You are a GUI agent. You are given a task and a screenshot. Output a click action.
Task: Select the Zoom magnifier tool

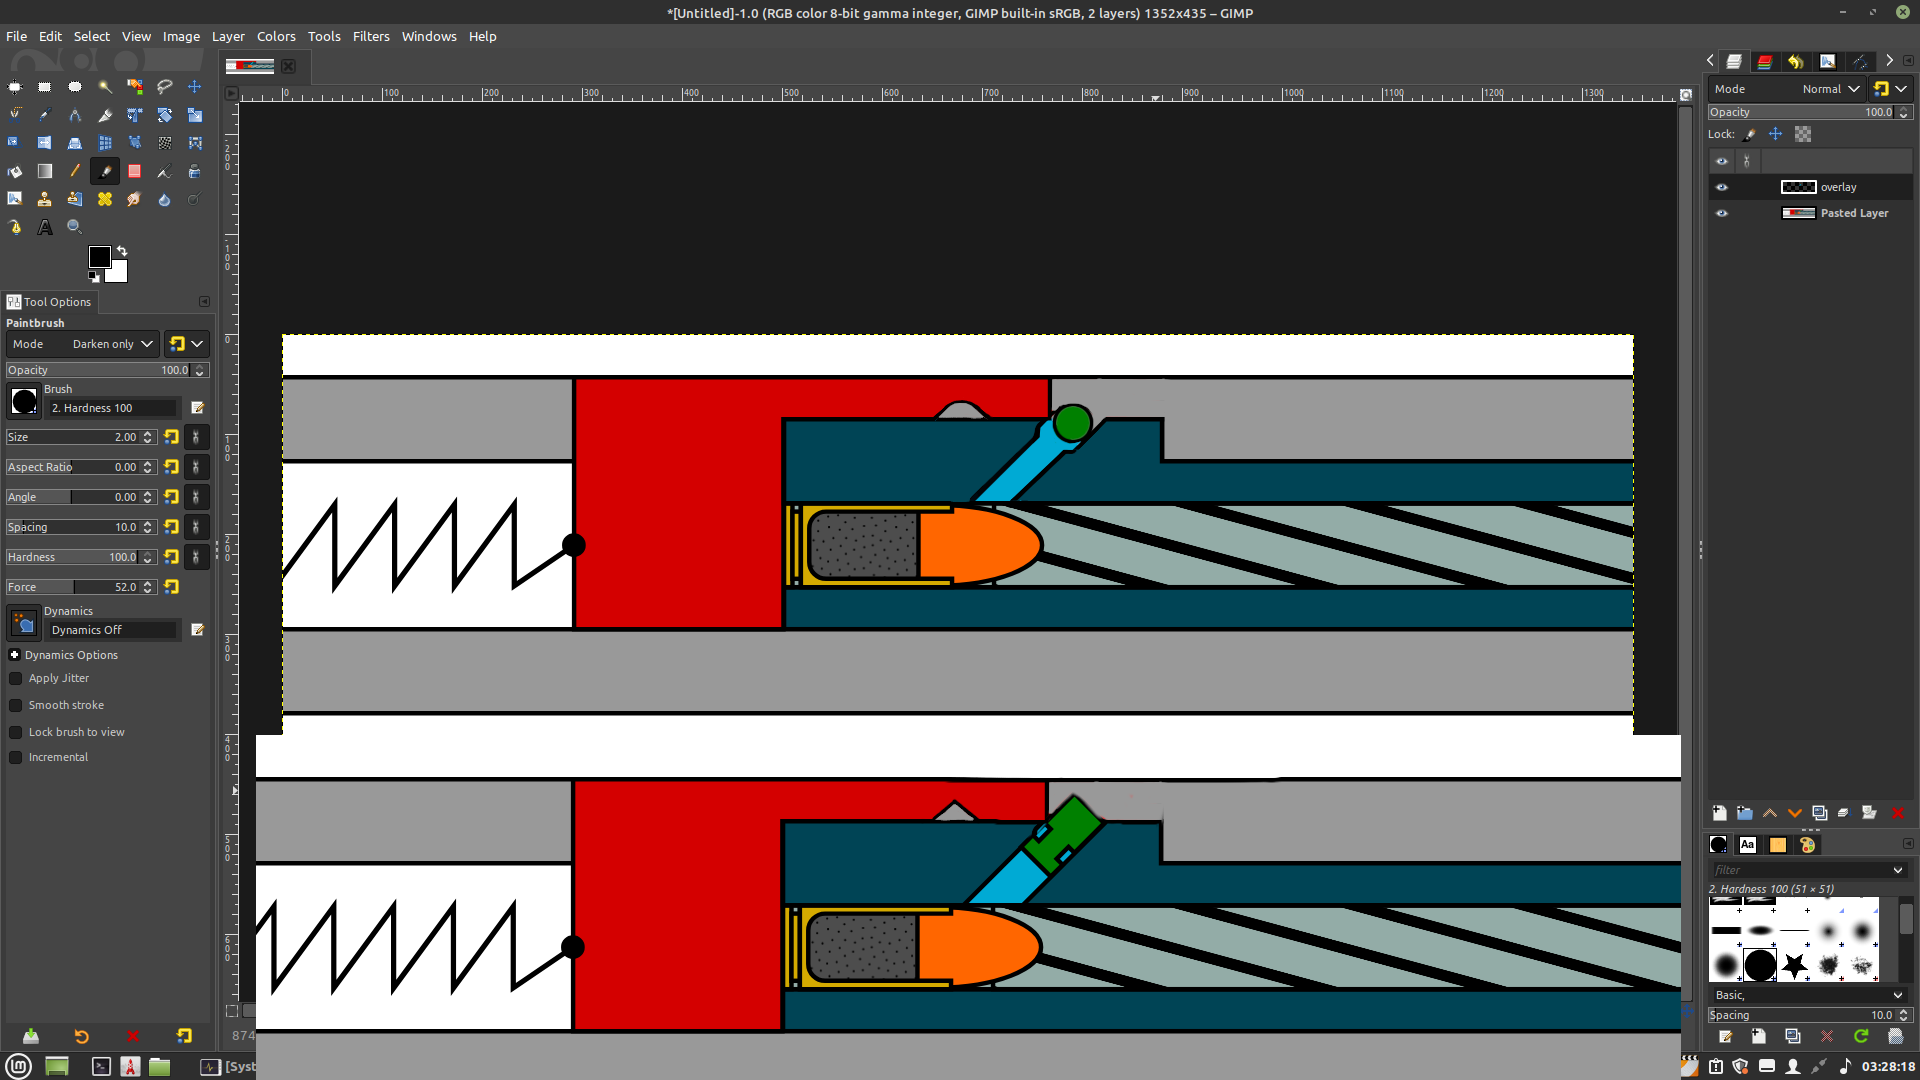pos(74,227)
